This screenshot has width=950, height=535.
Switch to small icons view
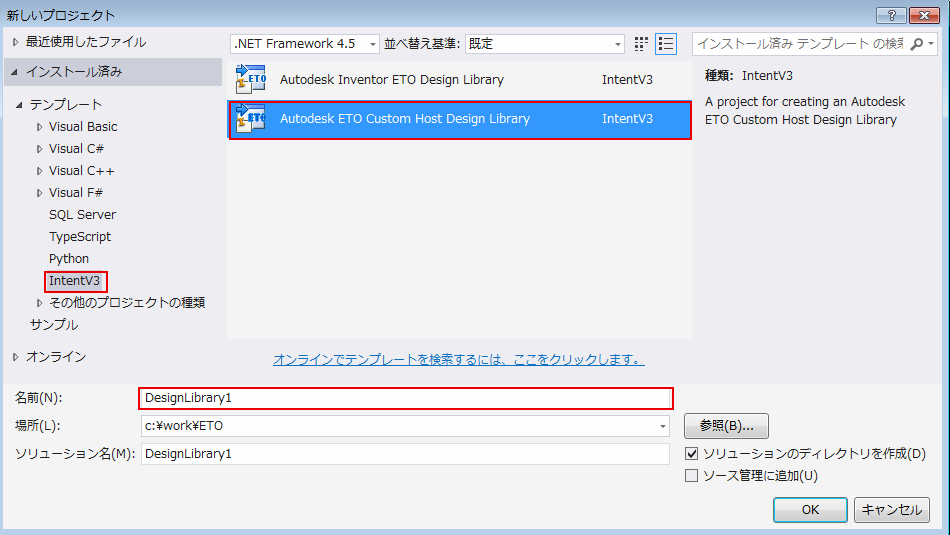(641, 44)
